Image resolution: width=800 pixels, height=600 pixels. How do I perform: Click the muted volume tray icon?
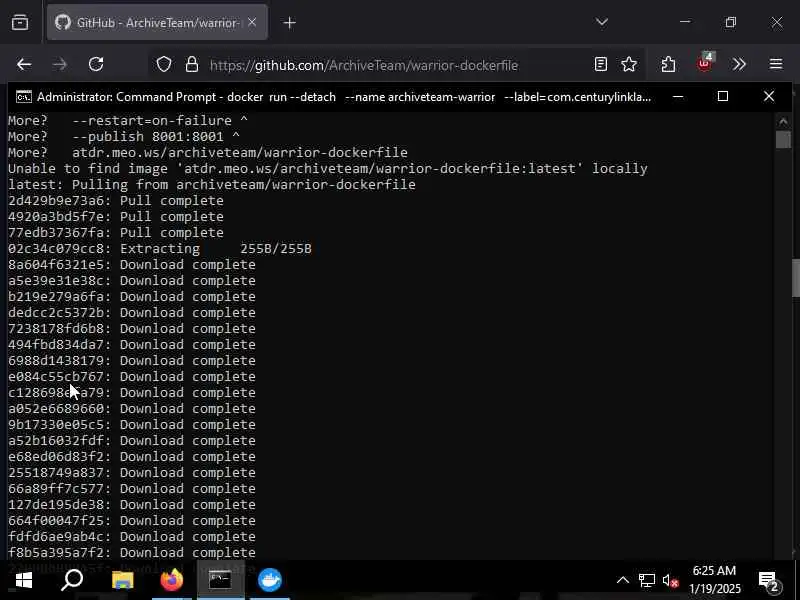670,581
